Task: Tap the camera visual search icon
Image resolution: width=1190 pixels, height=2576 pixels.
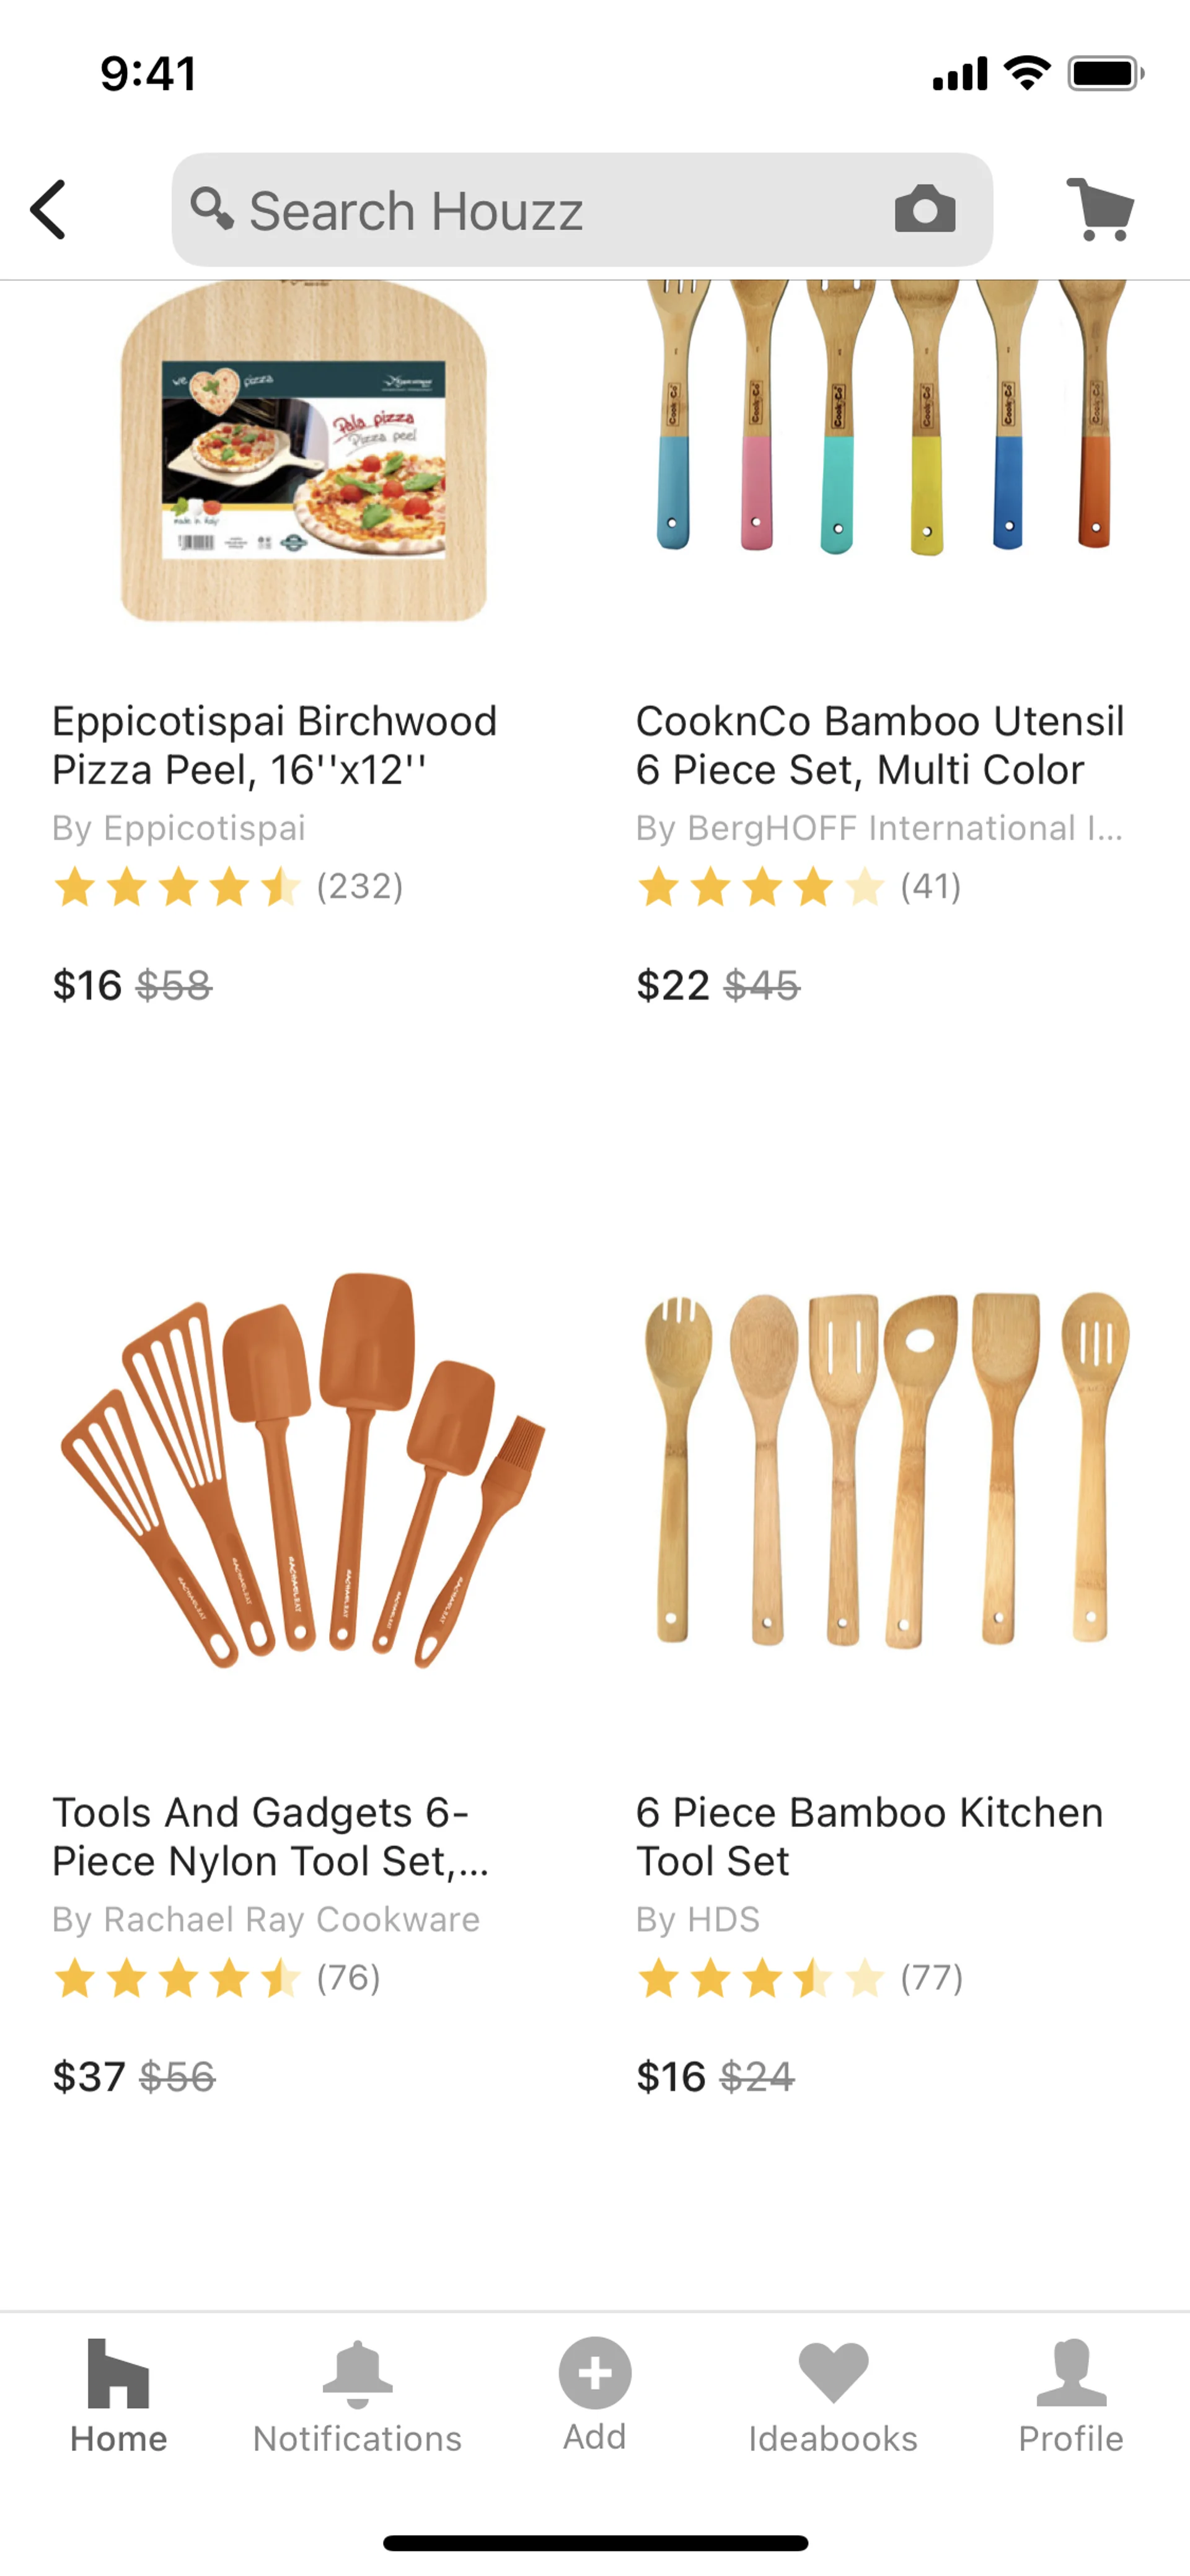Action: pos(924,210)
